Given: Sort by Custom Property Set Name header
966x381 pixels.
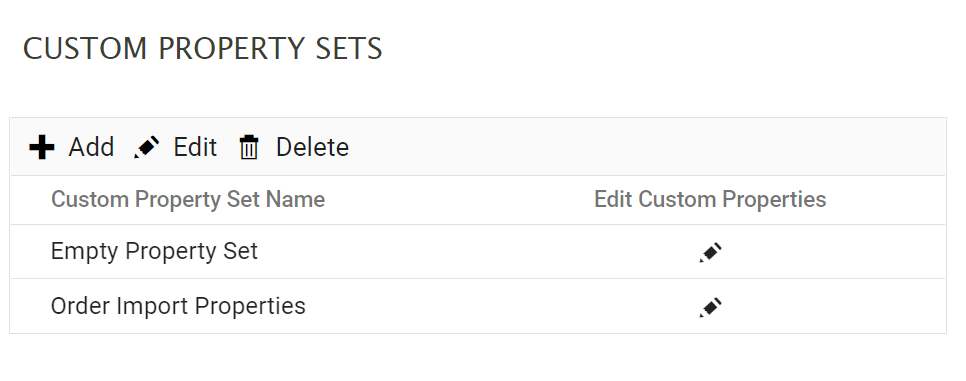Looking at the screenshot, I should click(188, 199).
